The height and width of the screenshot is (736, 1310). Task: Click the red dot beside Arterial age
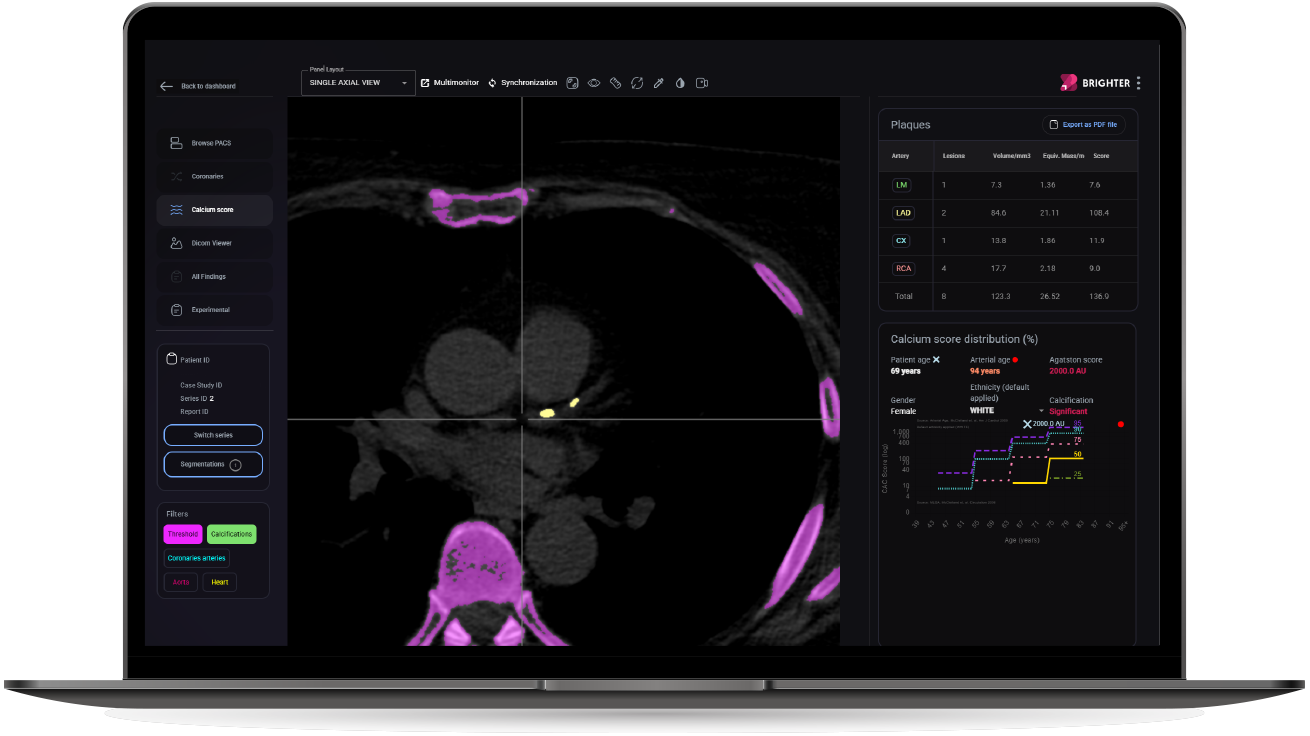pyautogui.click(x=1015, y=359)
